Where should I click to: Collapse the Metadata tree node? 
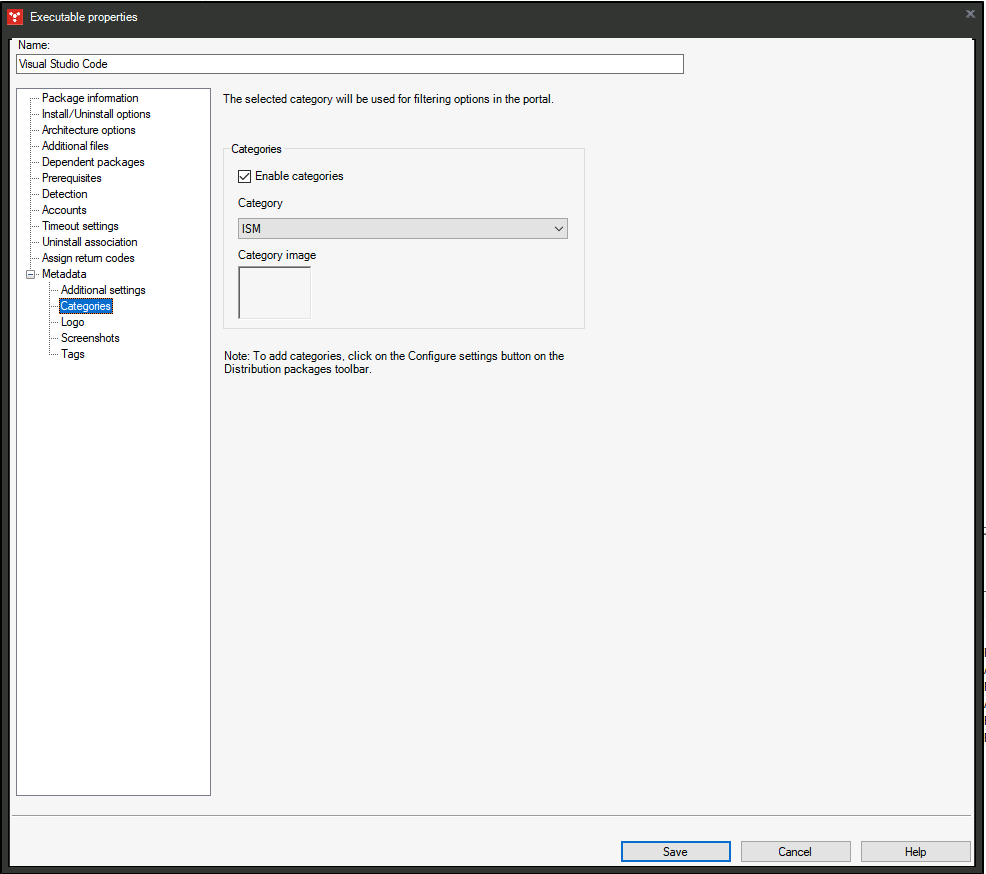(x=30, y=274)
